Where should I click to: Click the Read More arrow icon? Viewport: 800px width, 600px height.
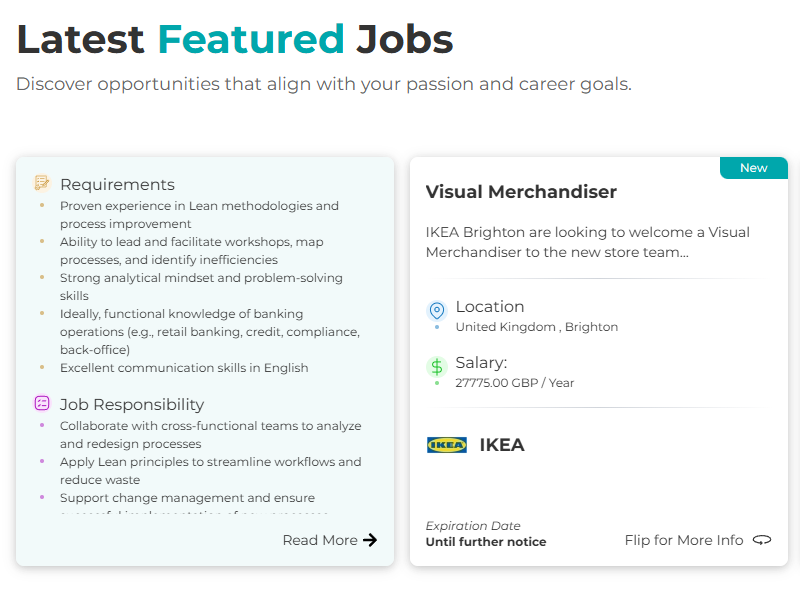coord(370,540)
